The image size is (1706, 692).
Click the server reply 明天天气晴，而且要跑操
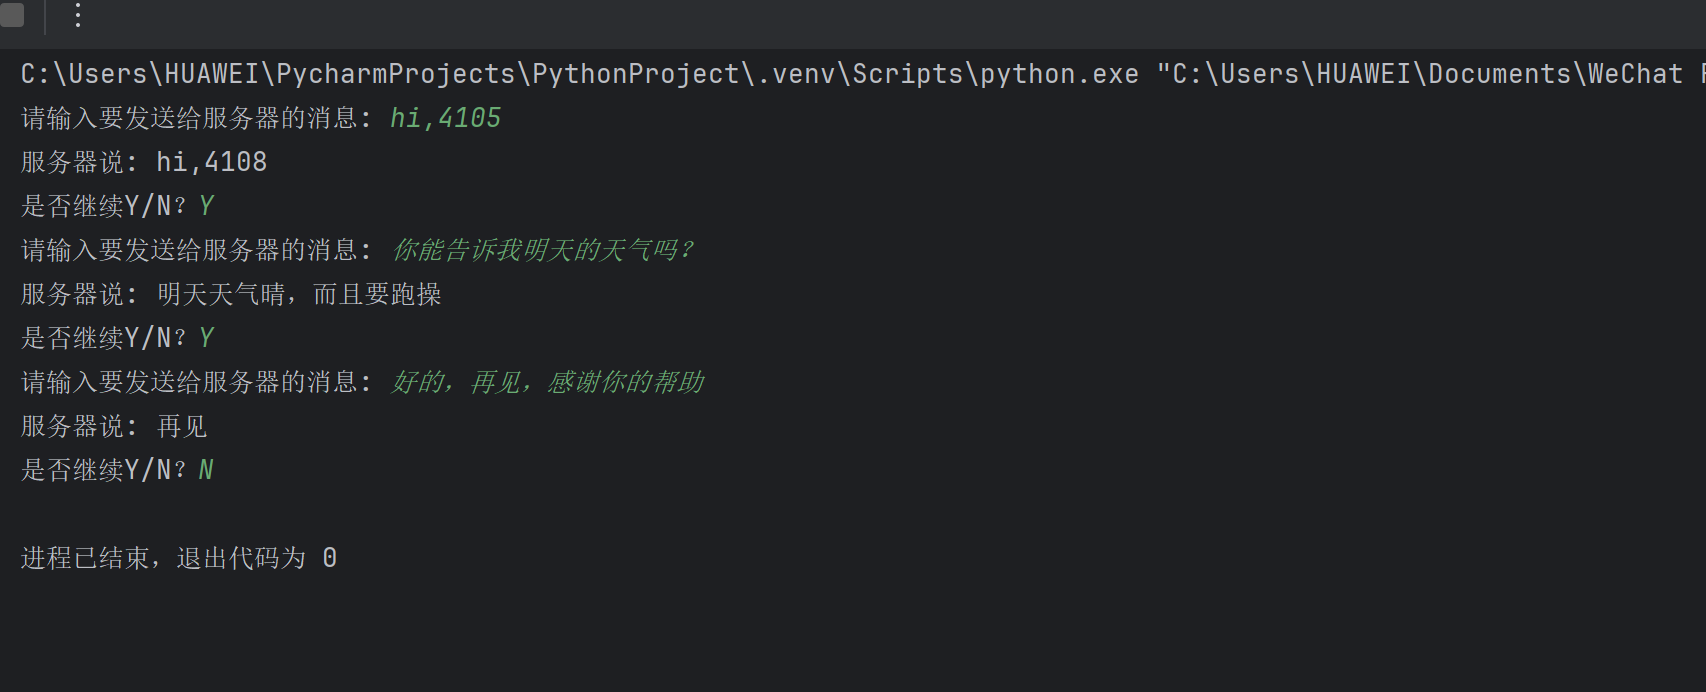tap(299, 294)
